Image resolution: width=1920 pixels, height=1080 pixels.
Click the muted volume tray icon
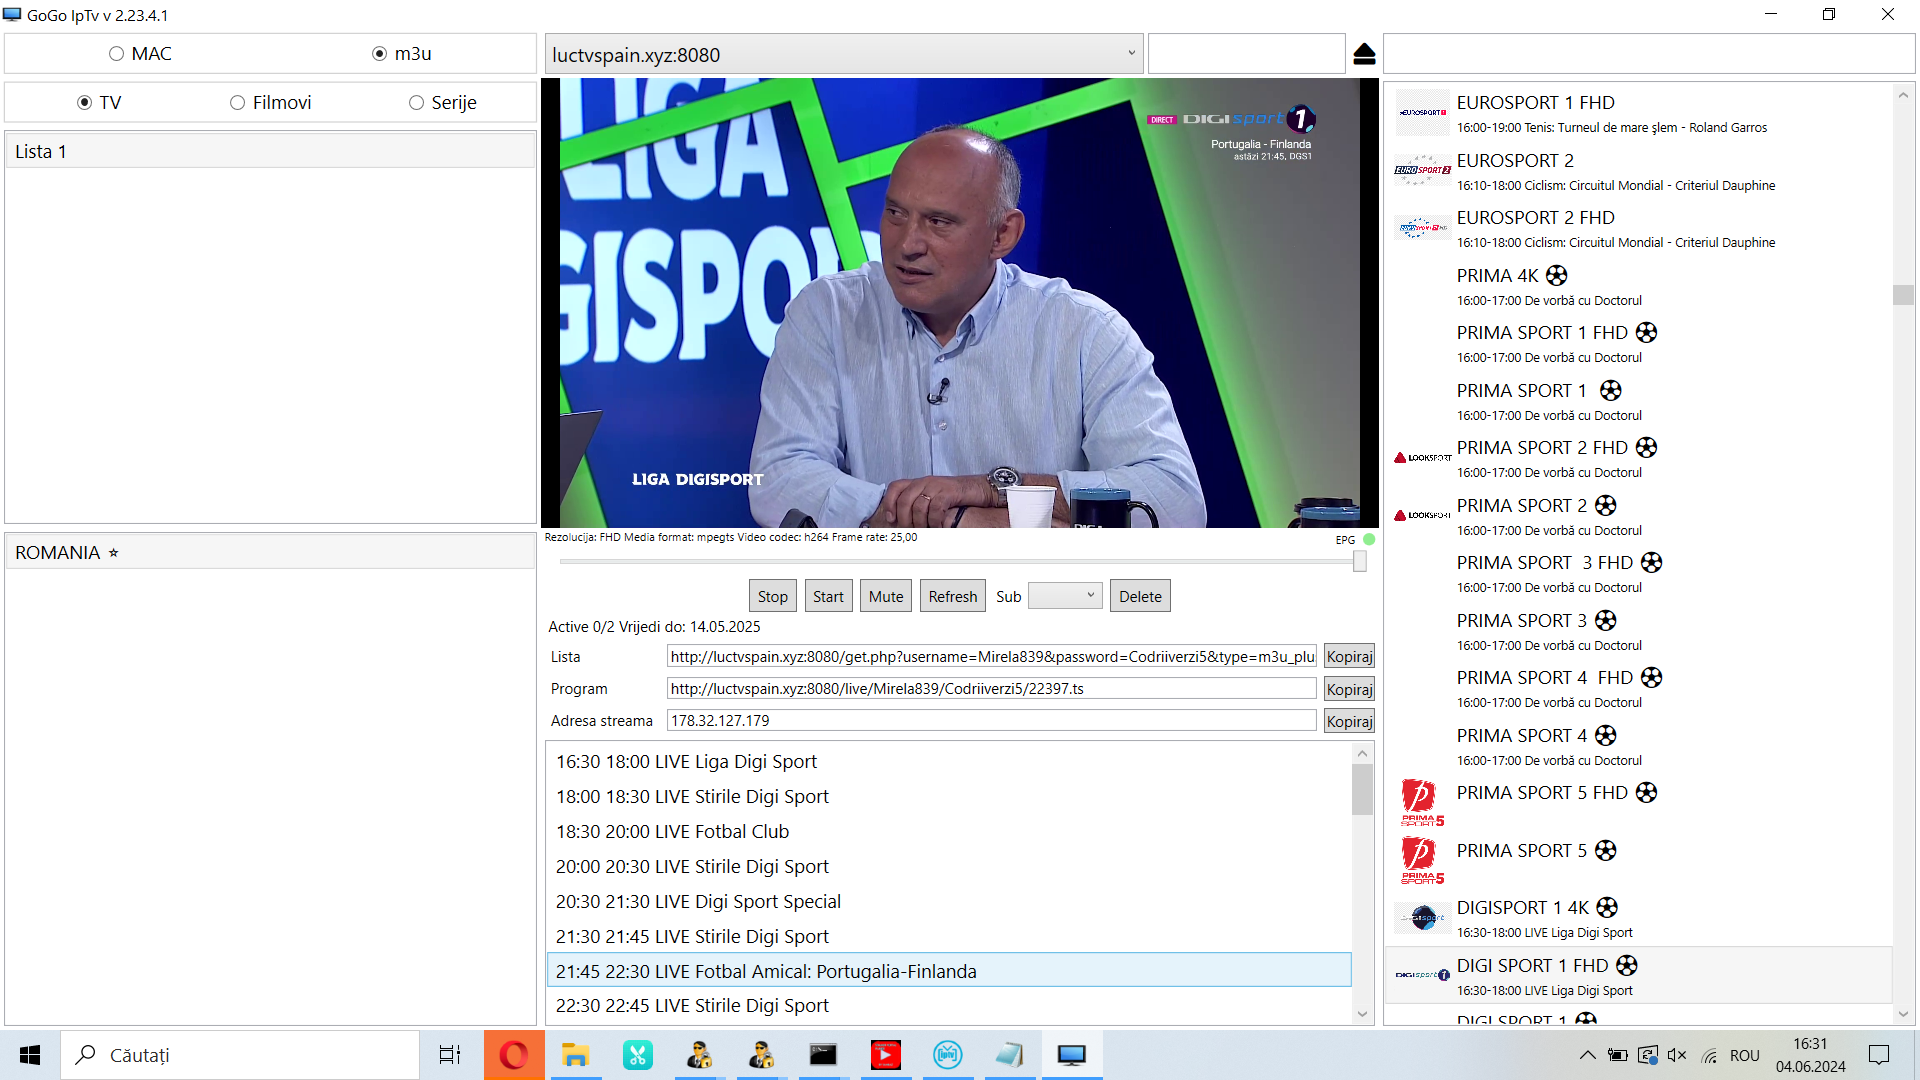(1677, 1055)
